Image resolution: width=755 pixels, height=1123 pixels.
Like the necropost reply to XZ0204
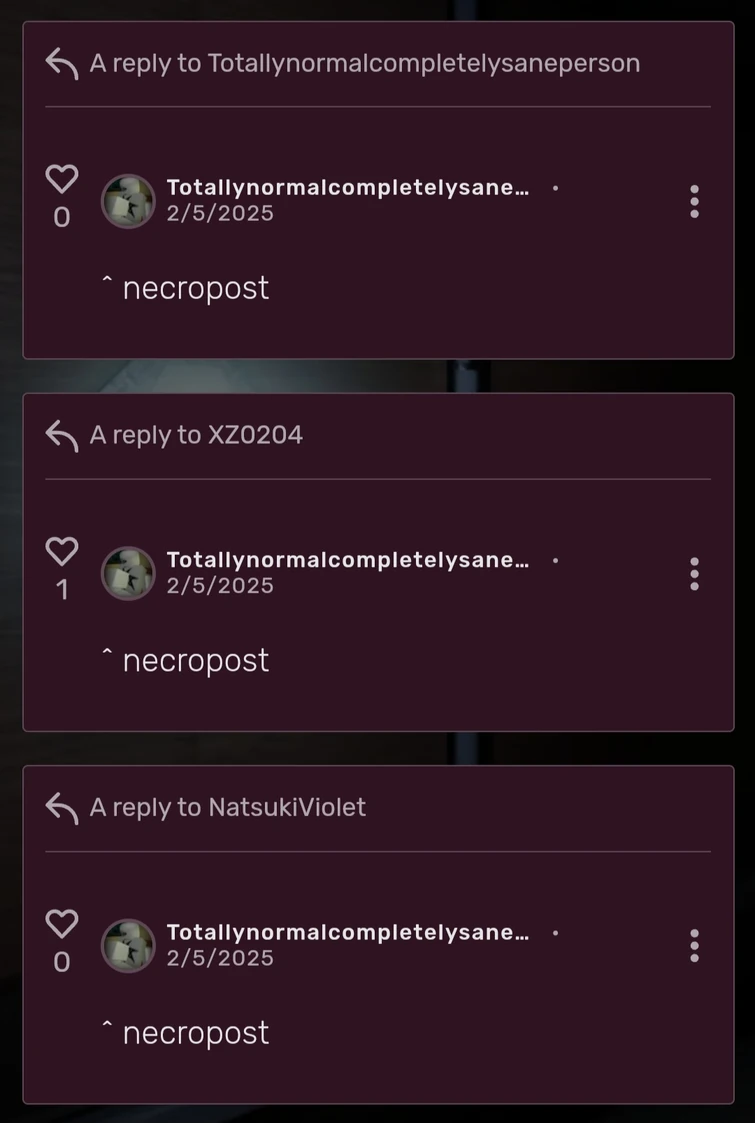pyautogui.click(x=62, y=551)
